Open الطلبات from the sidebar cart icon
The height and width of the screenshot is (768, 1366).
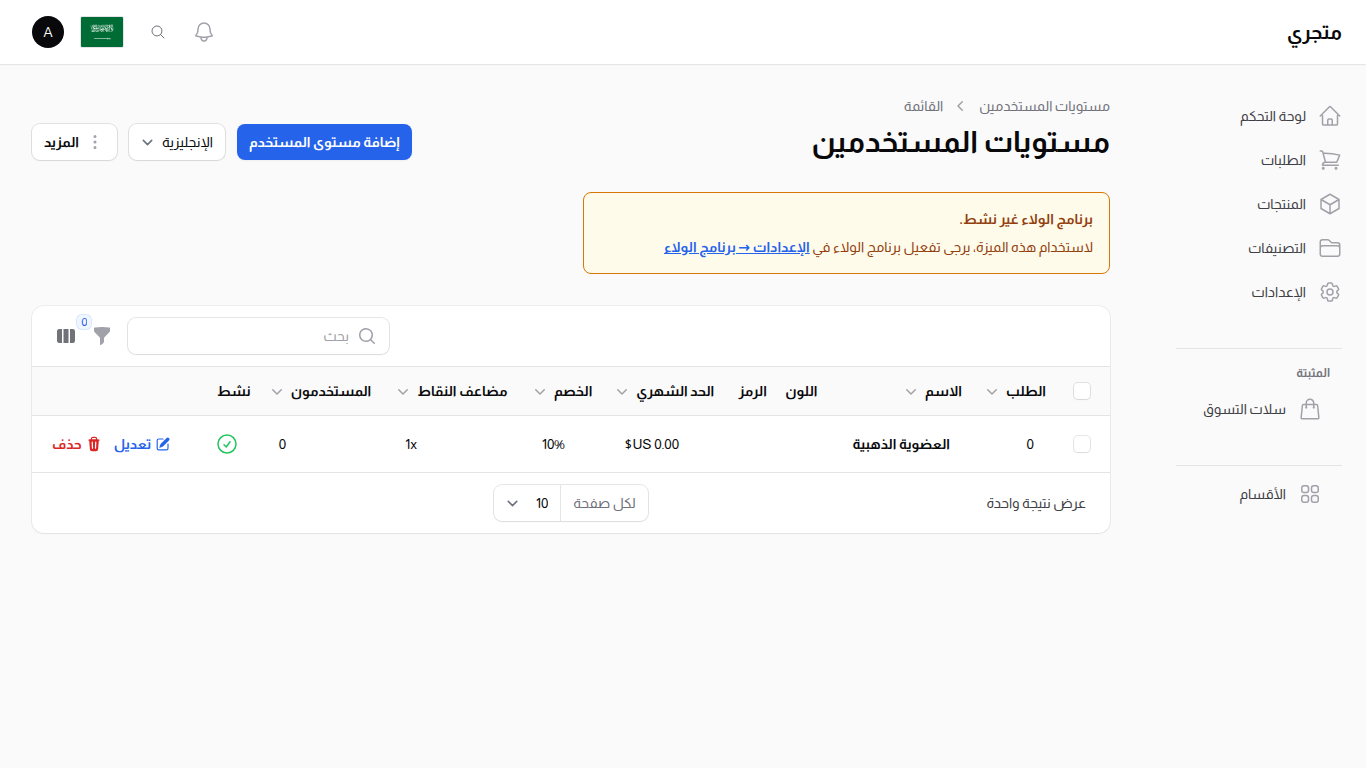pos(1329,160)
